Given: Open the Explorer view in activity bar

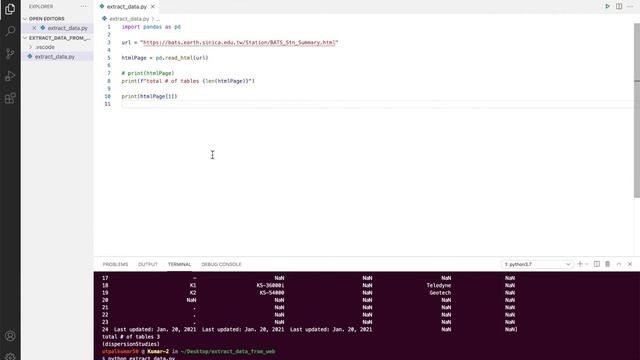Looking at the screenshot, I should (x=10, y=9).
